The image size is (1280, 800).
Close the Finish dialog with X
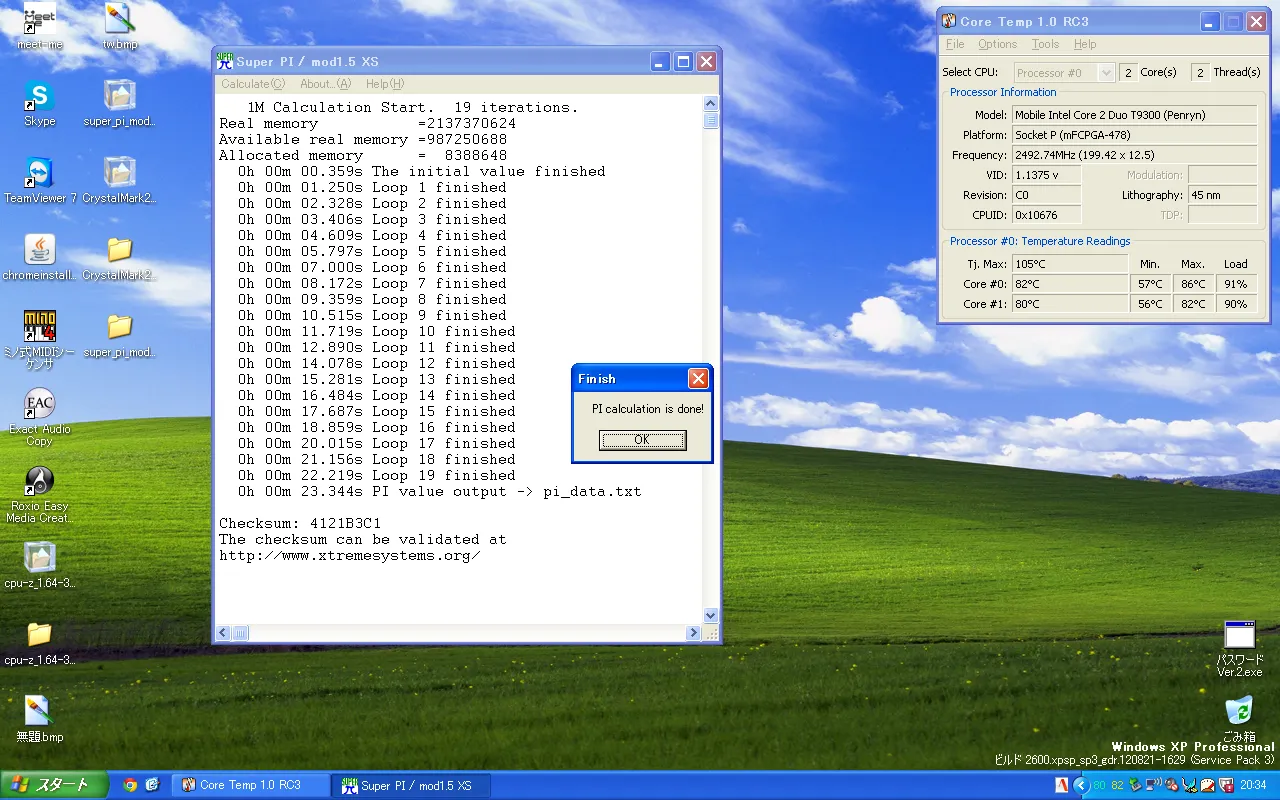tap(698, 378)
